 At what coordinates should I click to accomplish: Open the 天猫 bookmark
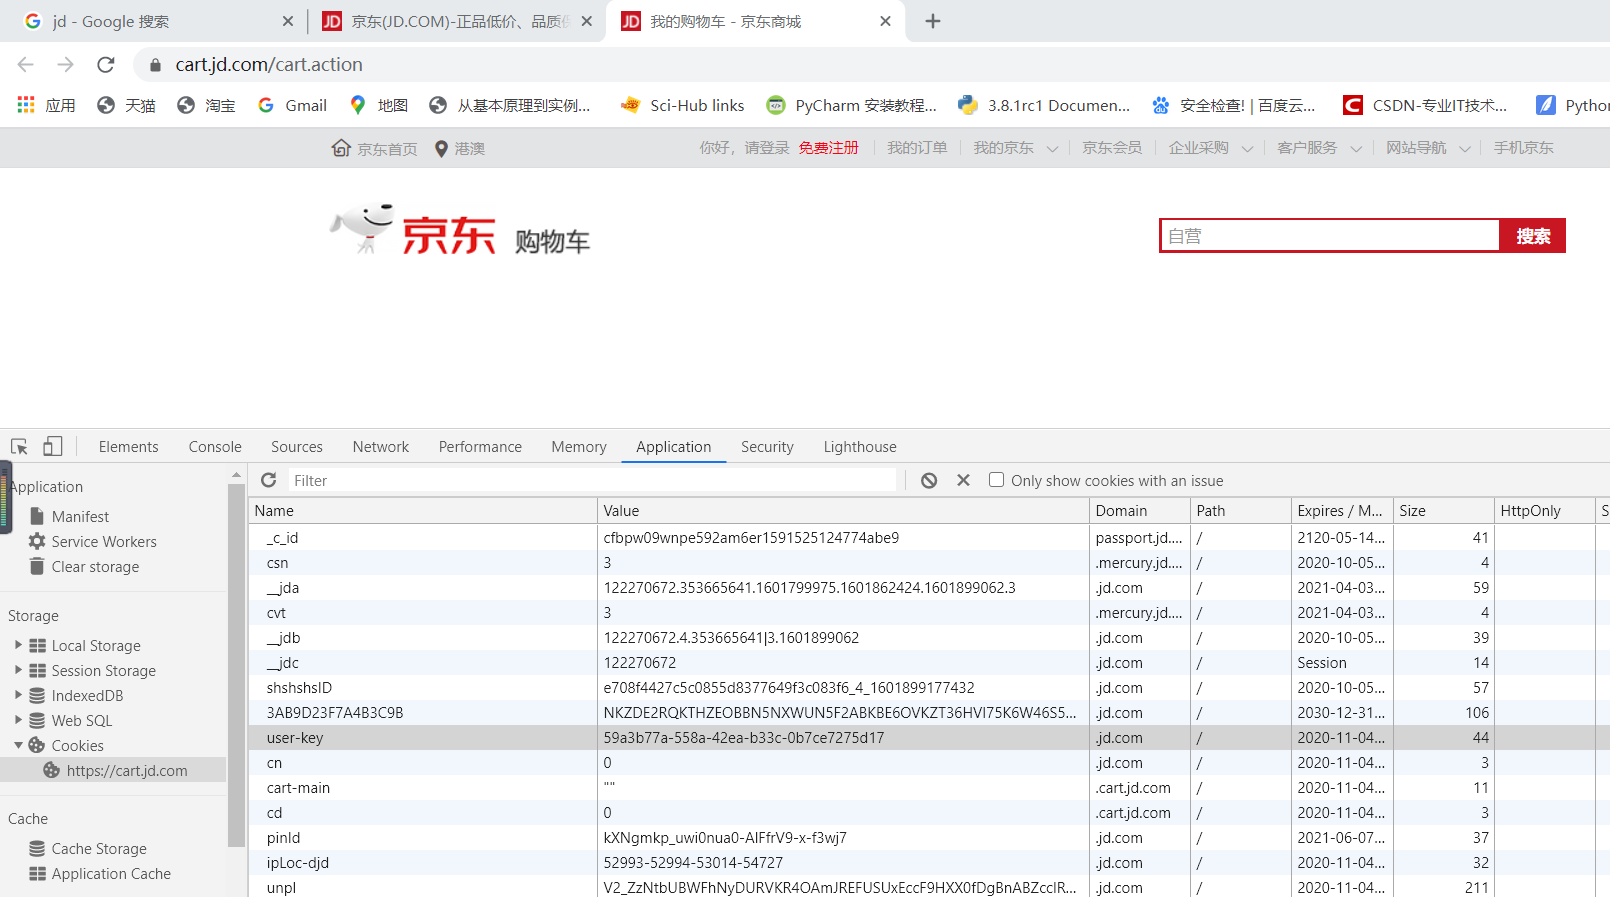pos(126,105)
